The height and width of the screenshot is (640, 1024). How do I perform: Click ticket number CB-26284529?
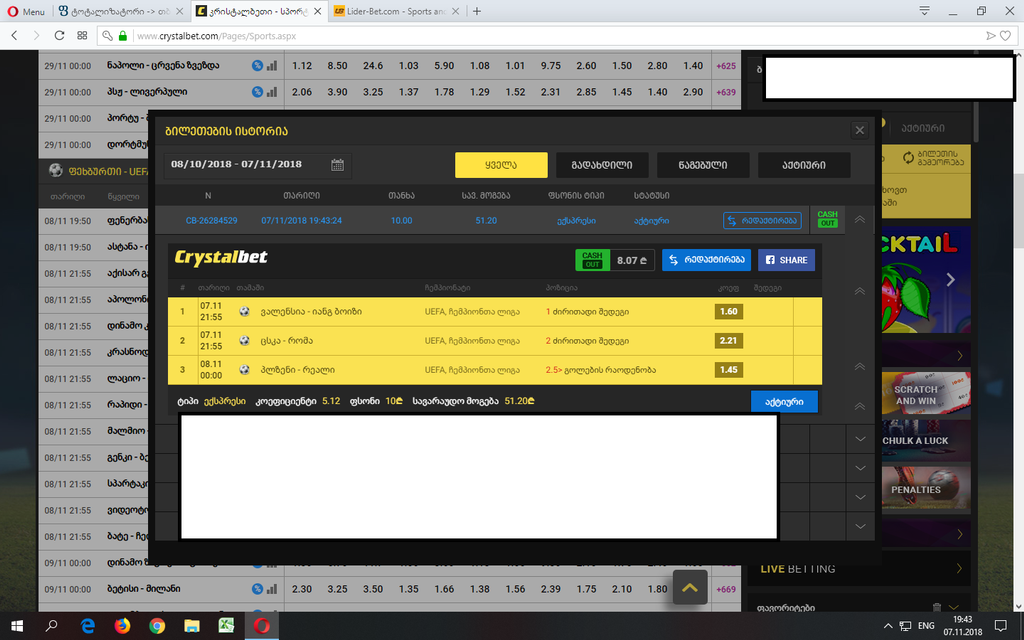212,221
